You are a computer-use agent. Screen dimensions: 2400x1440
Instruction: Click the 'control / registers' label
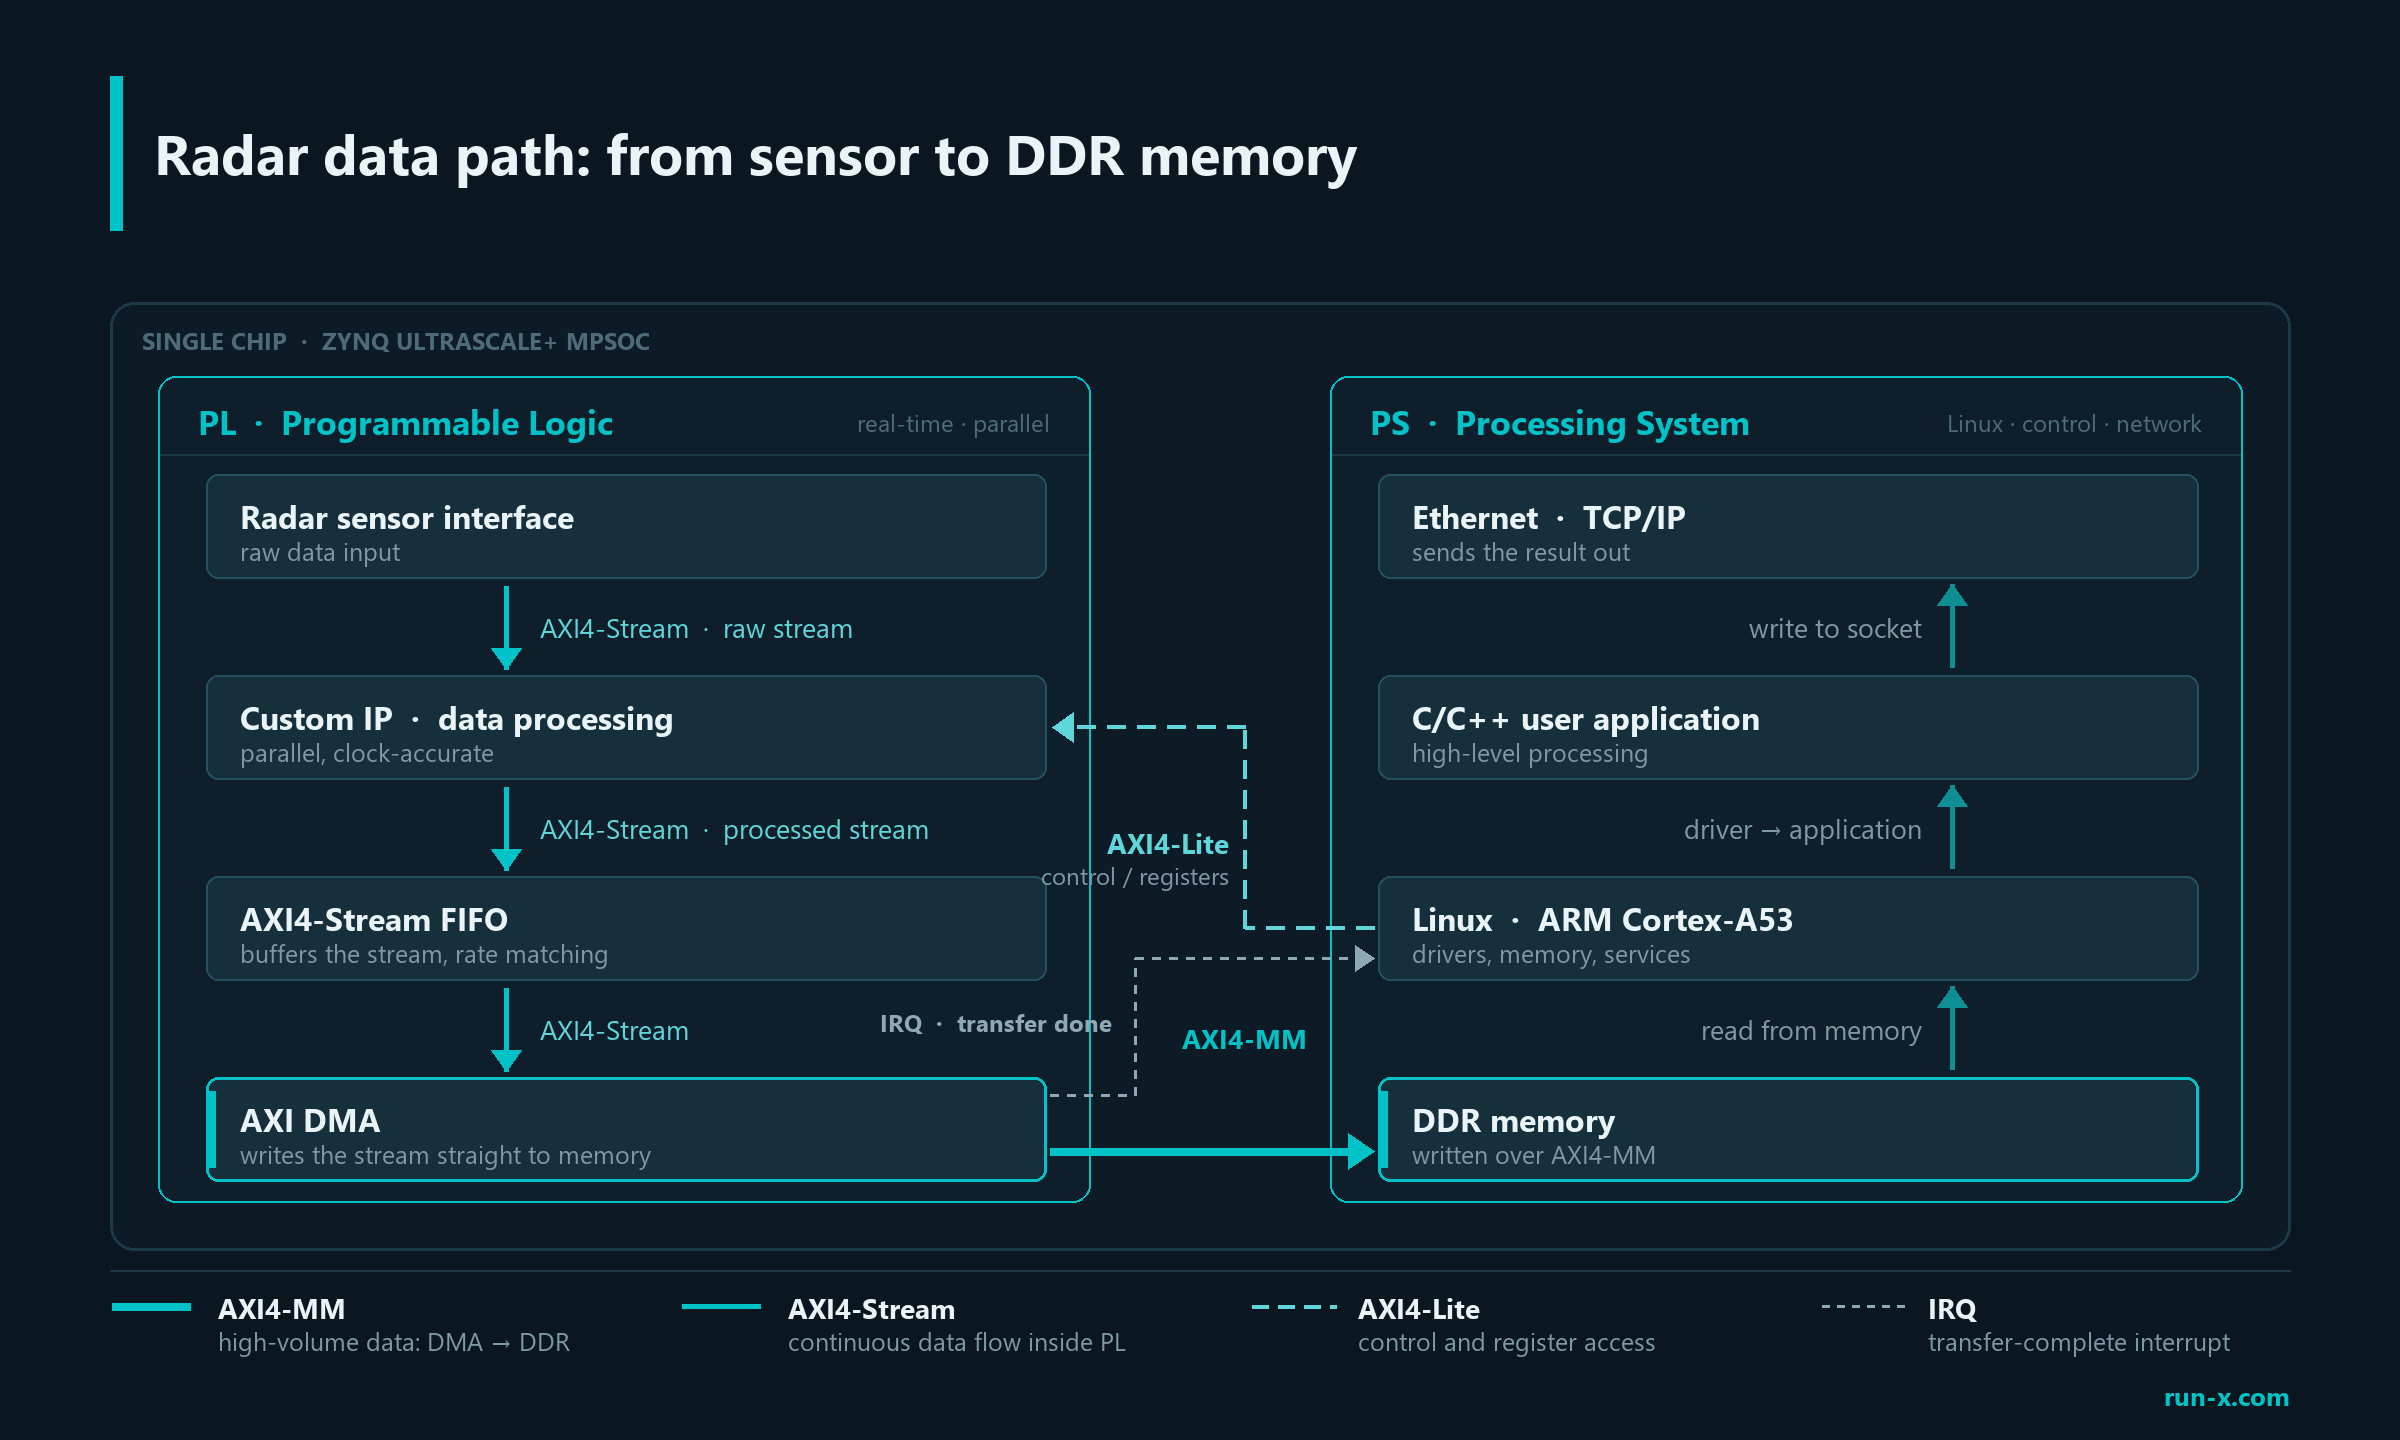point(1134,877)
